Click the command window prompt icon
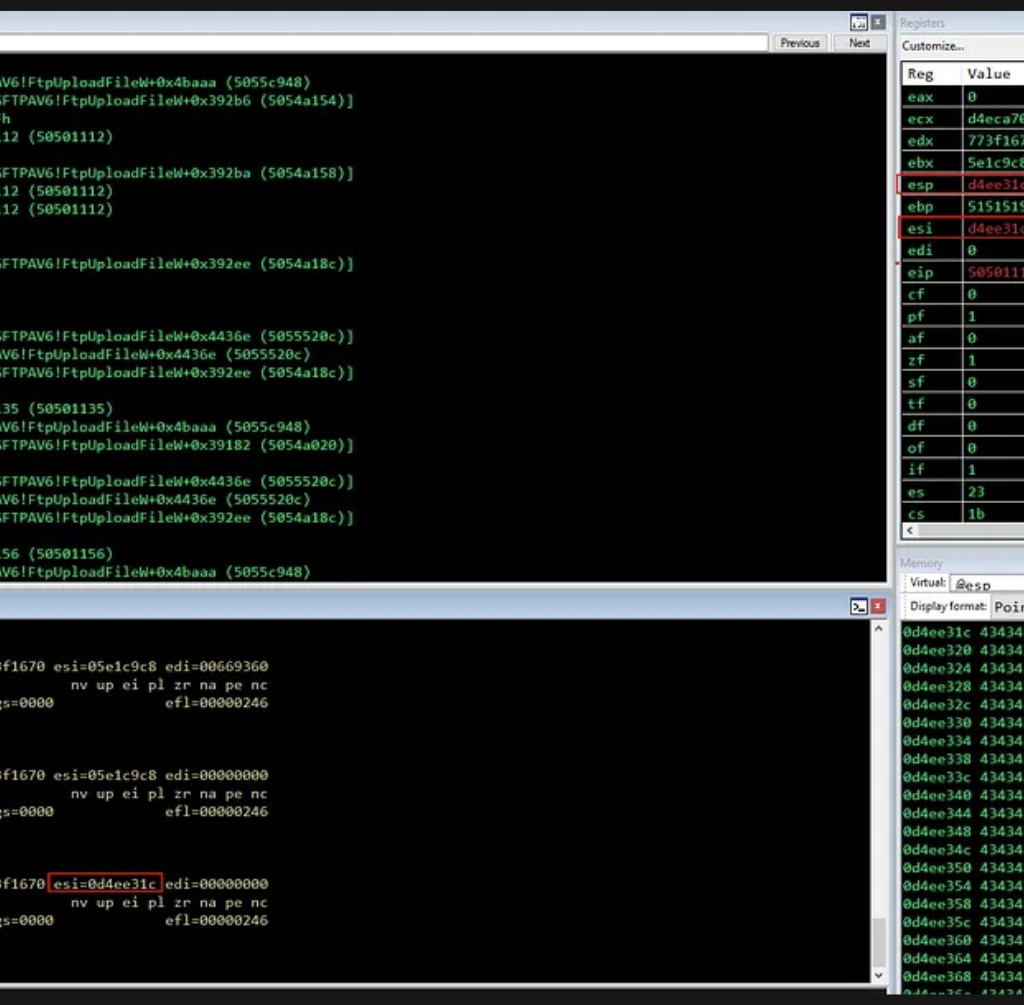The width and height of the screenshot is (1024, 1005). click(859, 606)
